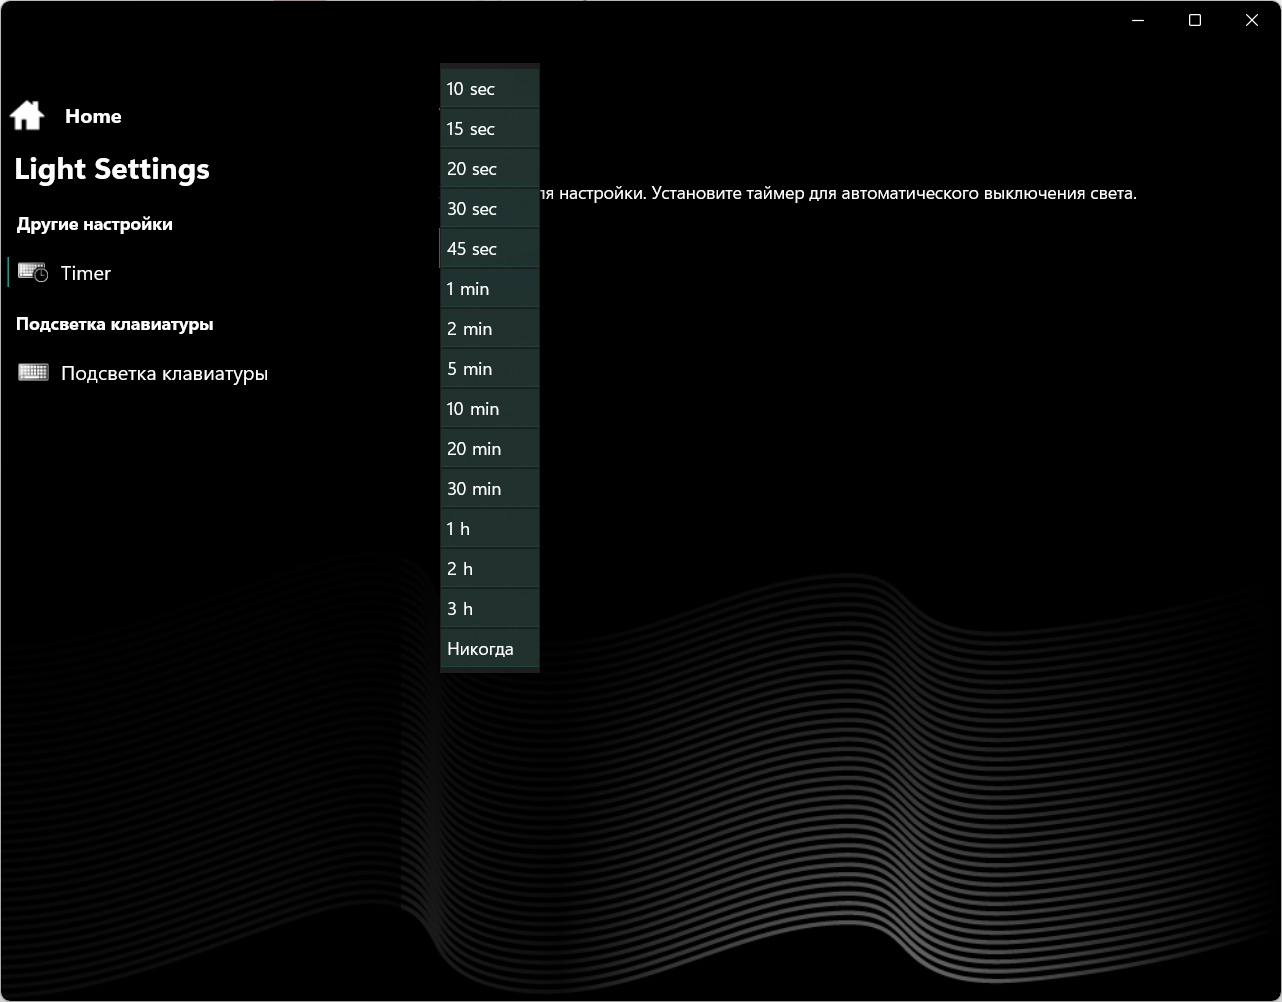
Task: Select 10 sec timer option
Action: [490, 89]
